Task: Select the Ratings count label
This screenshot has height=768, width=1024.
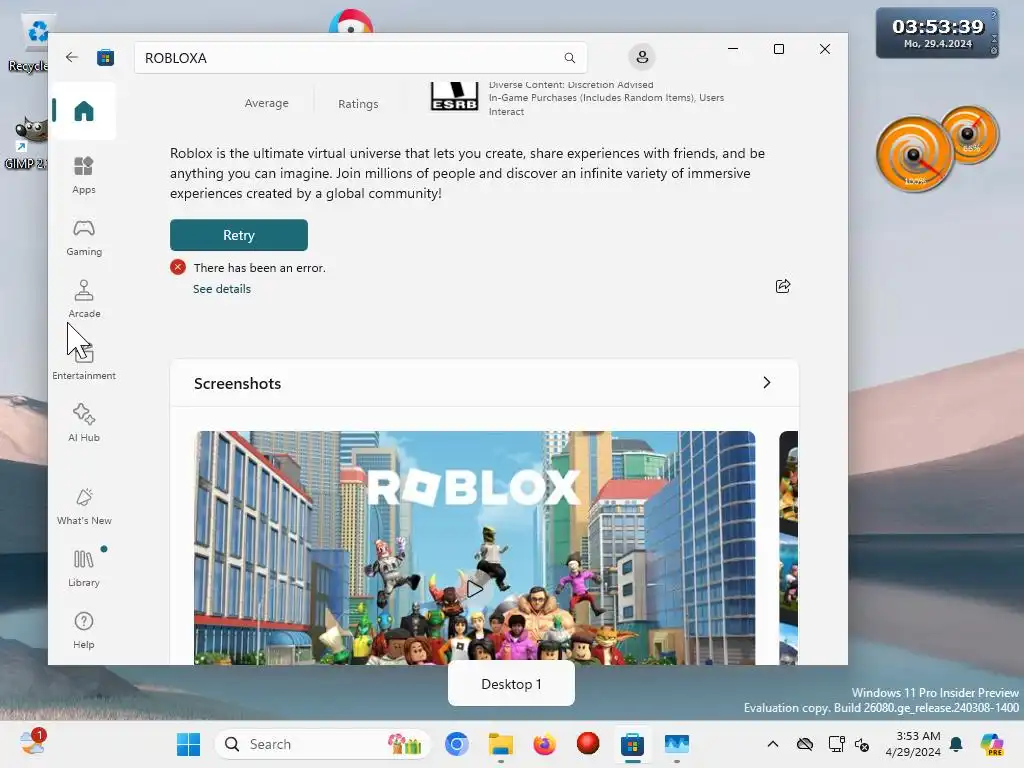Action: coord(358,104)
